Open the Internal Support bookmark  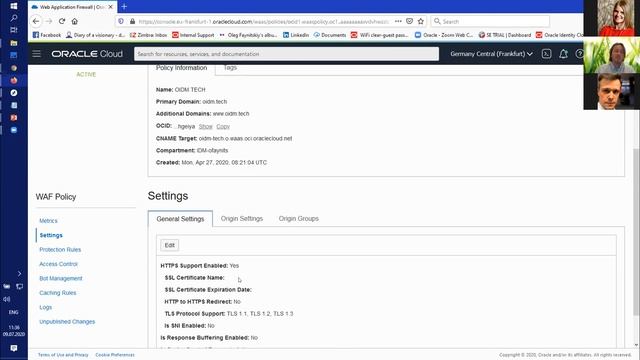193,35
